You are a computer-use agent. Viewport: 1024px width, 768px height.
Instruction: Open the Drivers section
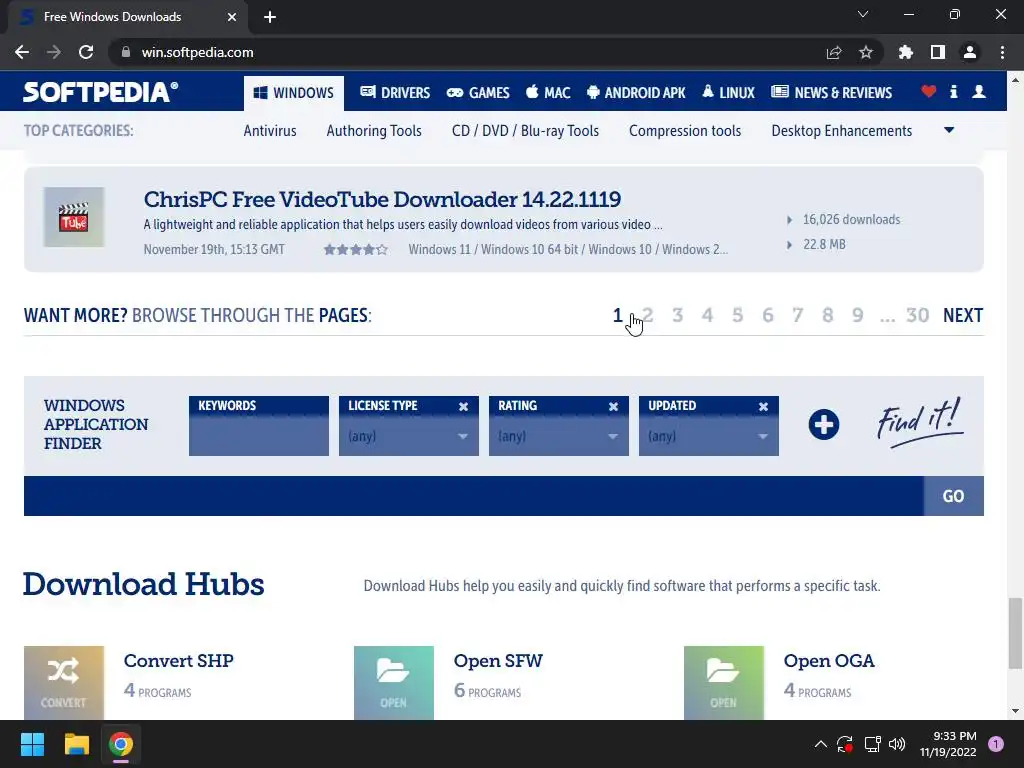[x=395, y=93]
